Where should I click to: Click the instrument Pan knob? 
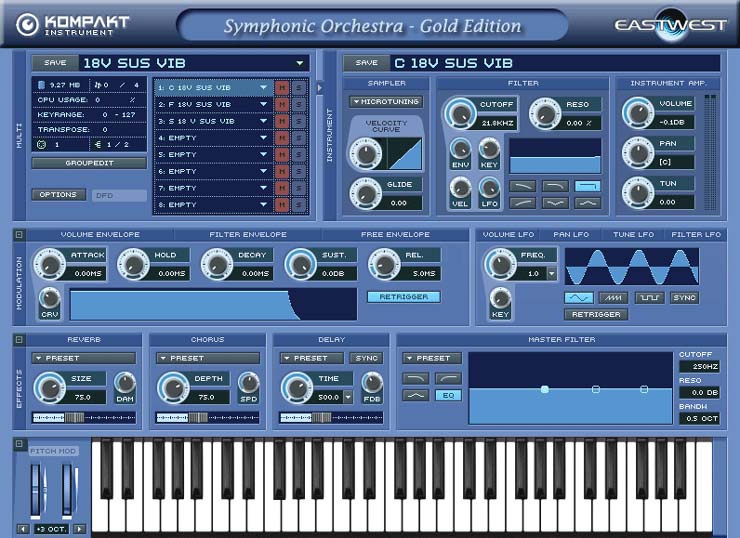[638, 153]
